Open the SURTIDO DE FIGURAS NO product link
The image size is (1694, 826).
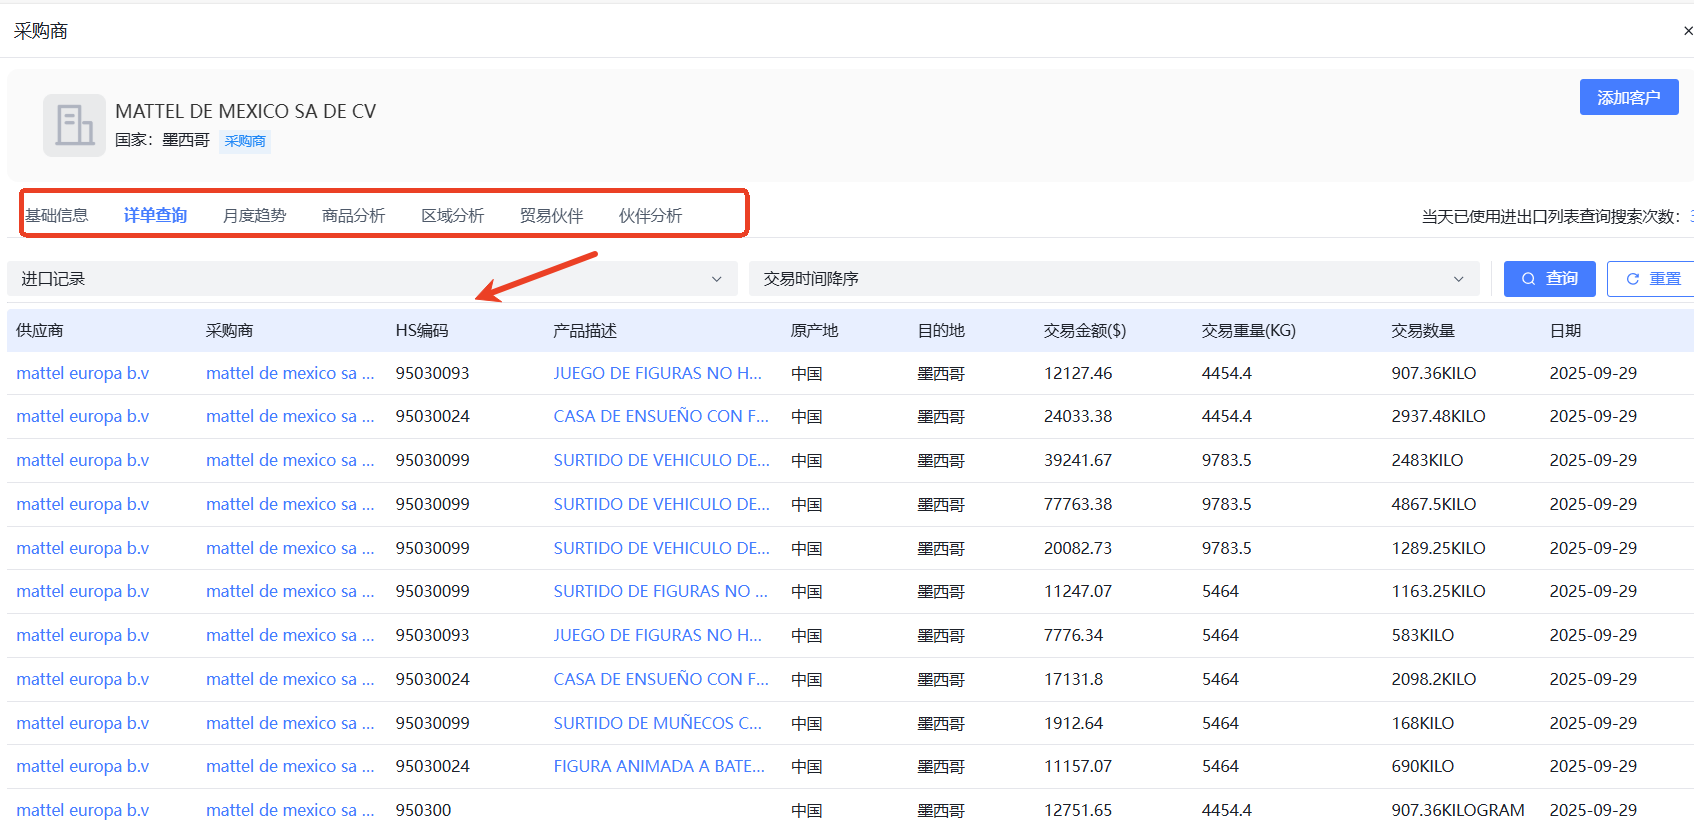tap(661, 591)
